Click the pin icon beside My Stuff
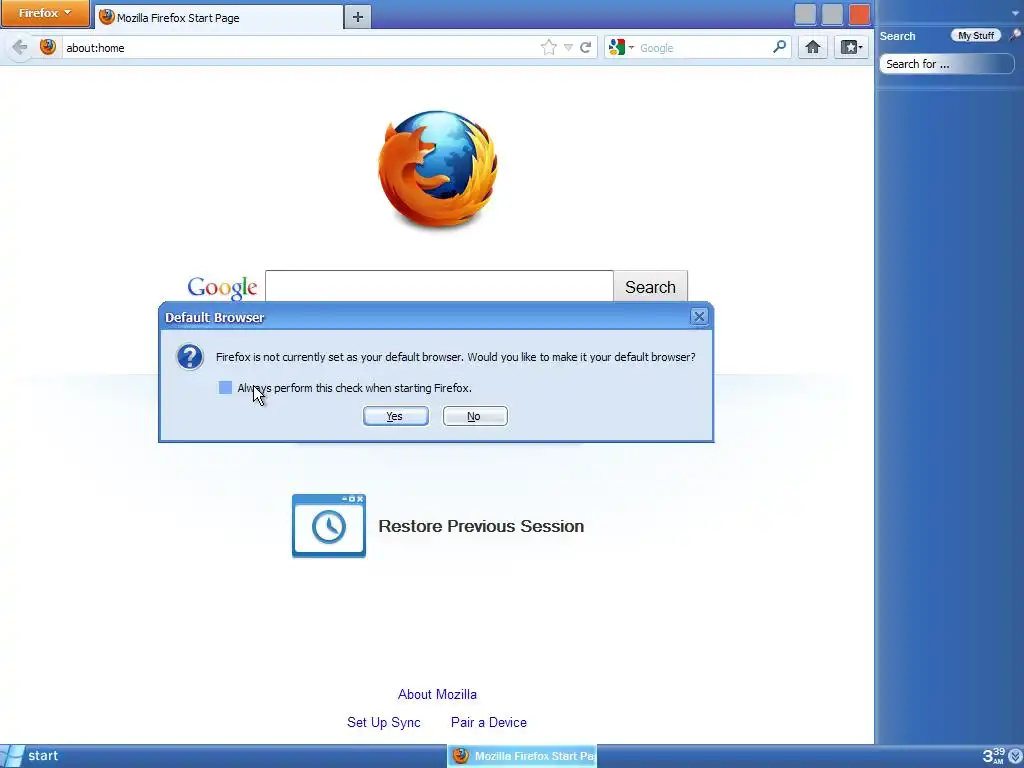Viewport: 1024px width, 768px height. (x=1015, y=35)
